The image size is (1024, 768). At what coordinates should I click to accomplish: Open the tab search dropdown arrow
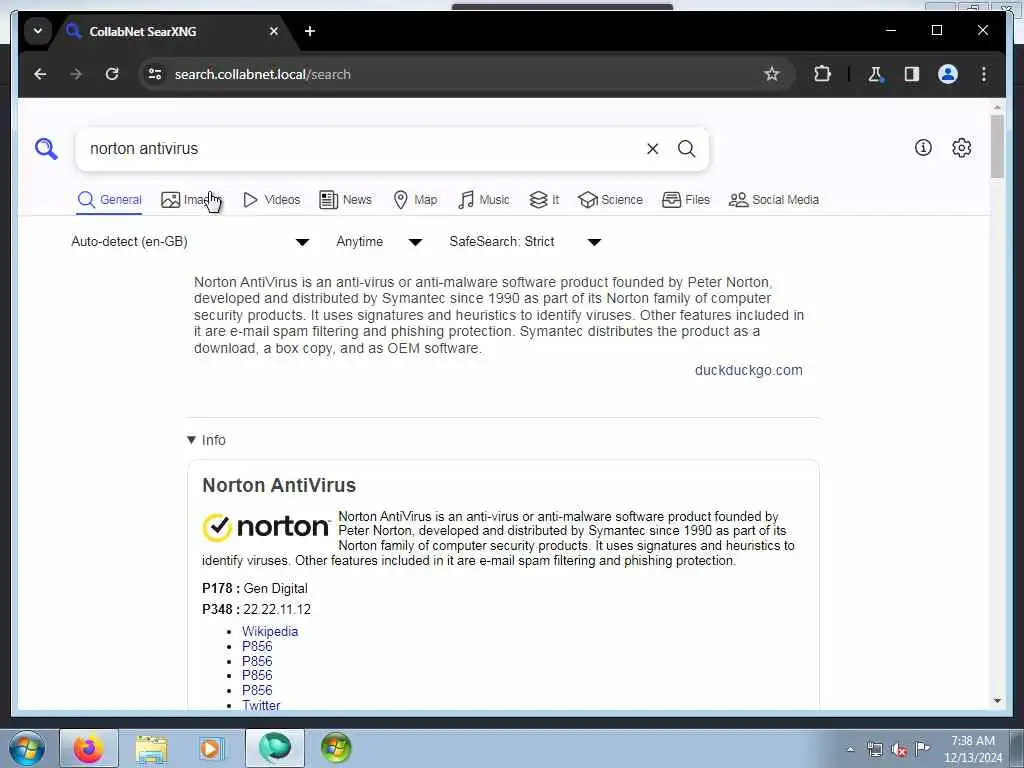tap(38, 31)
